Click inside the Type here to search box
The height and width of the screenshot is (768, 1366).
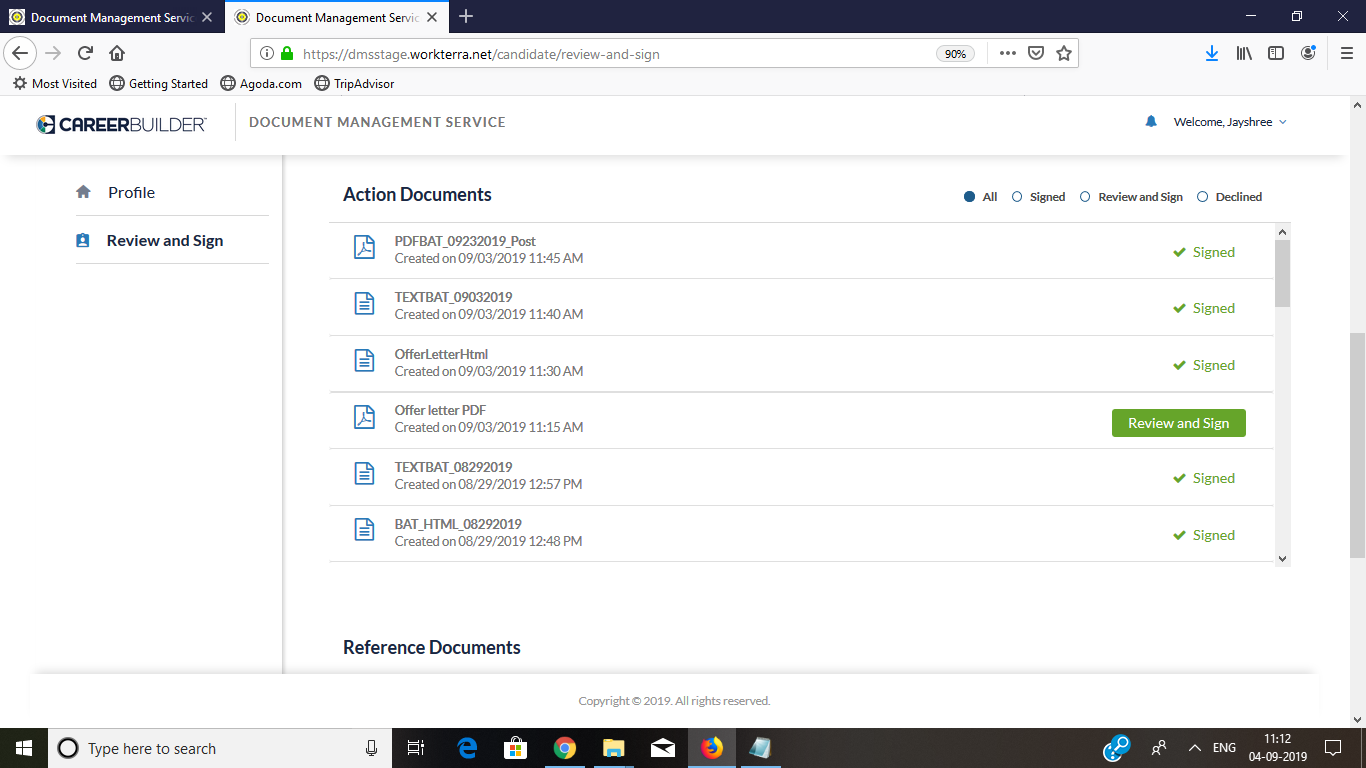200,747
